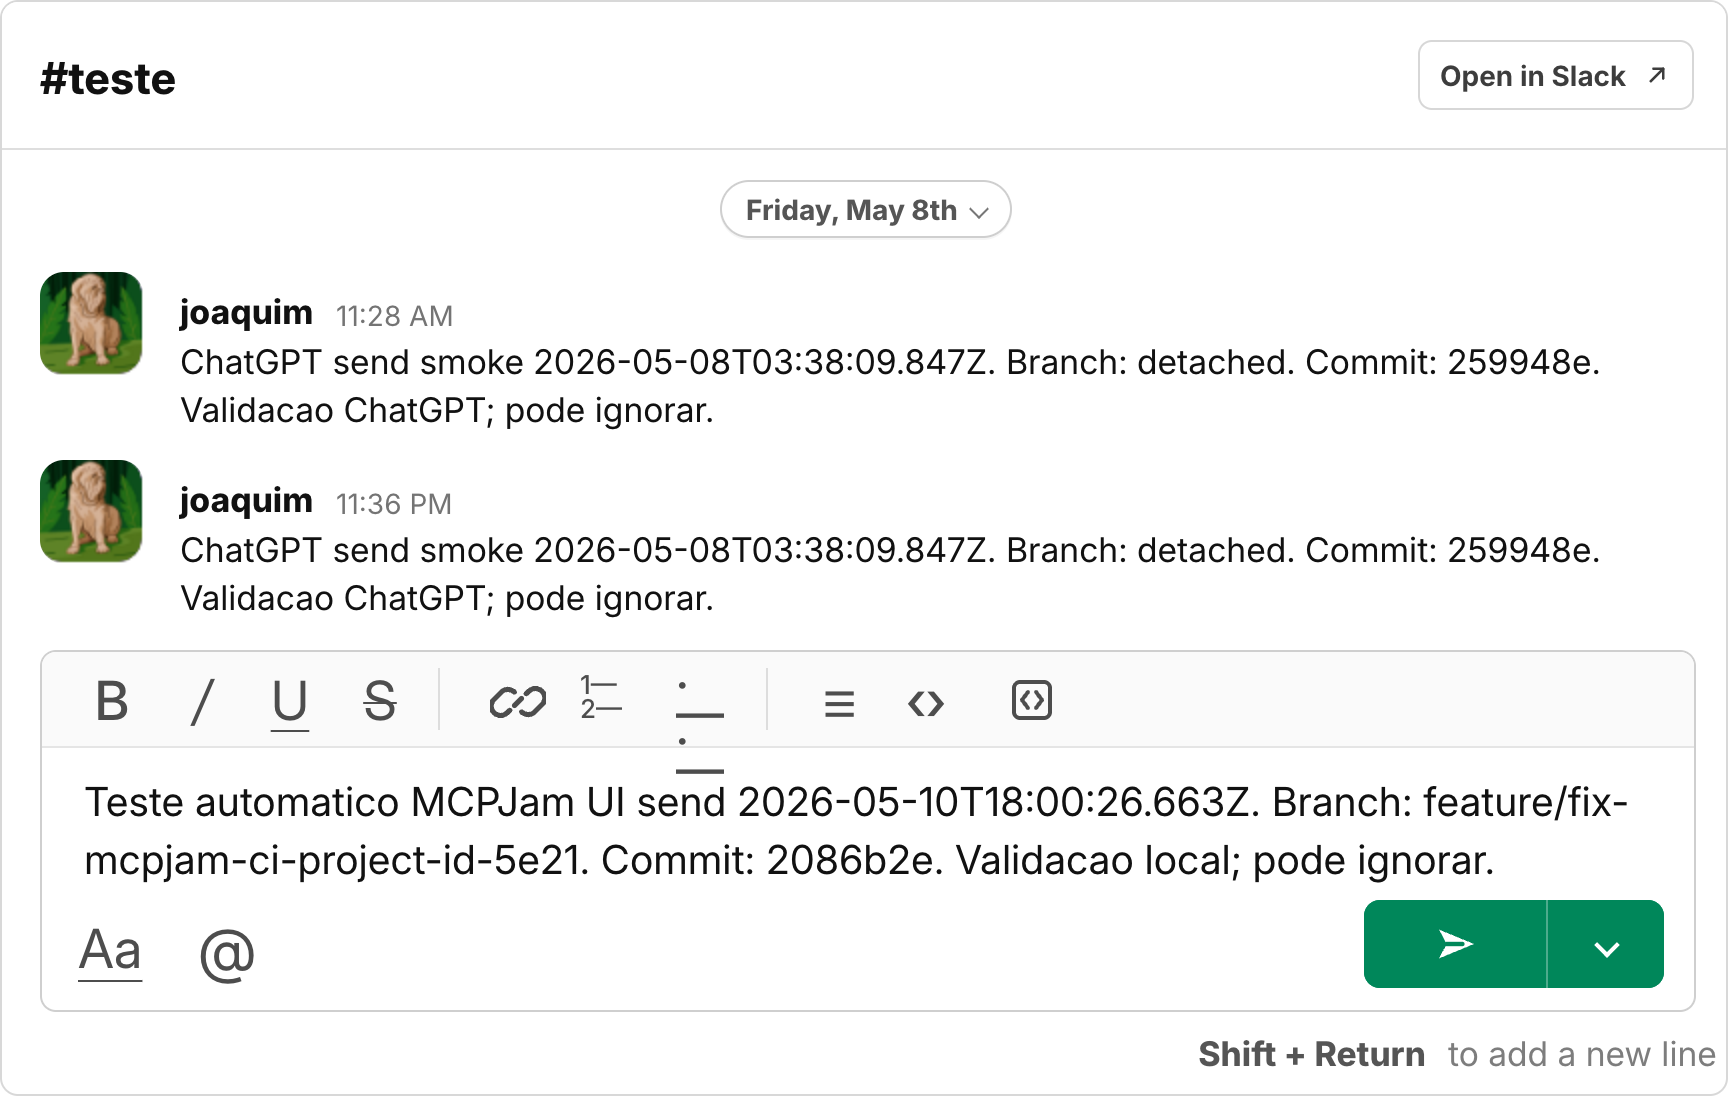Mention someone with the @ icon
The height and width of the screenshot is (1096, 1728).
point(227,955)
